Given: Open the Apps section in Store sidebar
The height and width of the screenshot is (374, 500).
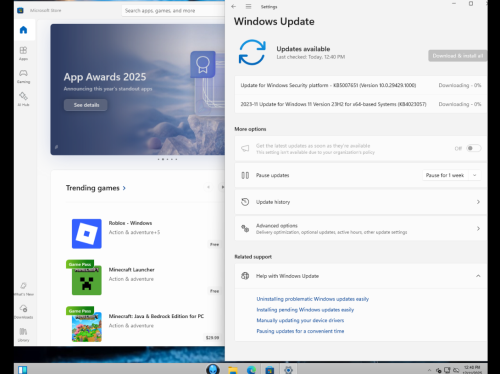Looking at the screenshot, I should pyautogui.click(x=23, y=53).
